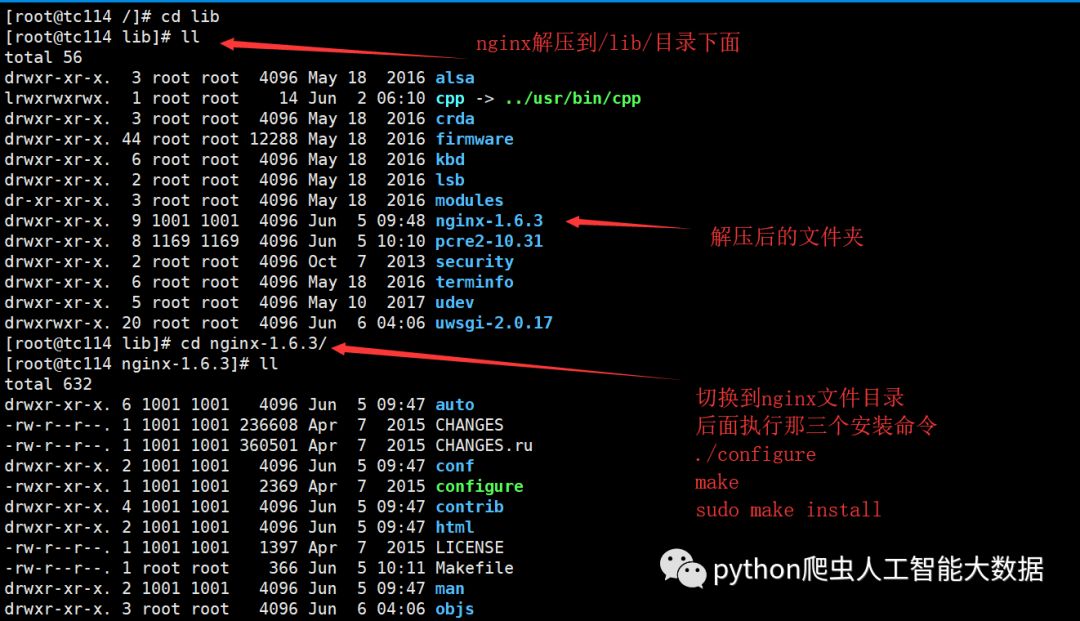Click the pcre2-10.31 directory name

click(489, 241)
